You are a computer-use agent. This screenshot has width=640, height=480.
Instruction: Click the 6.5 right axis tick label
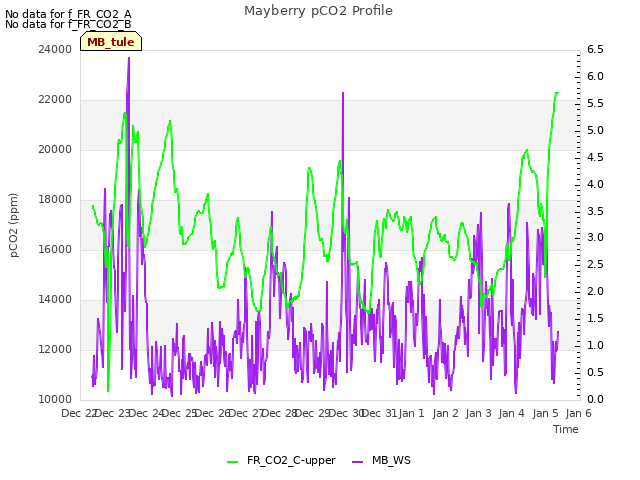(595, 49)
